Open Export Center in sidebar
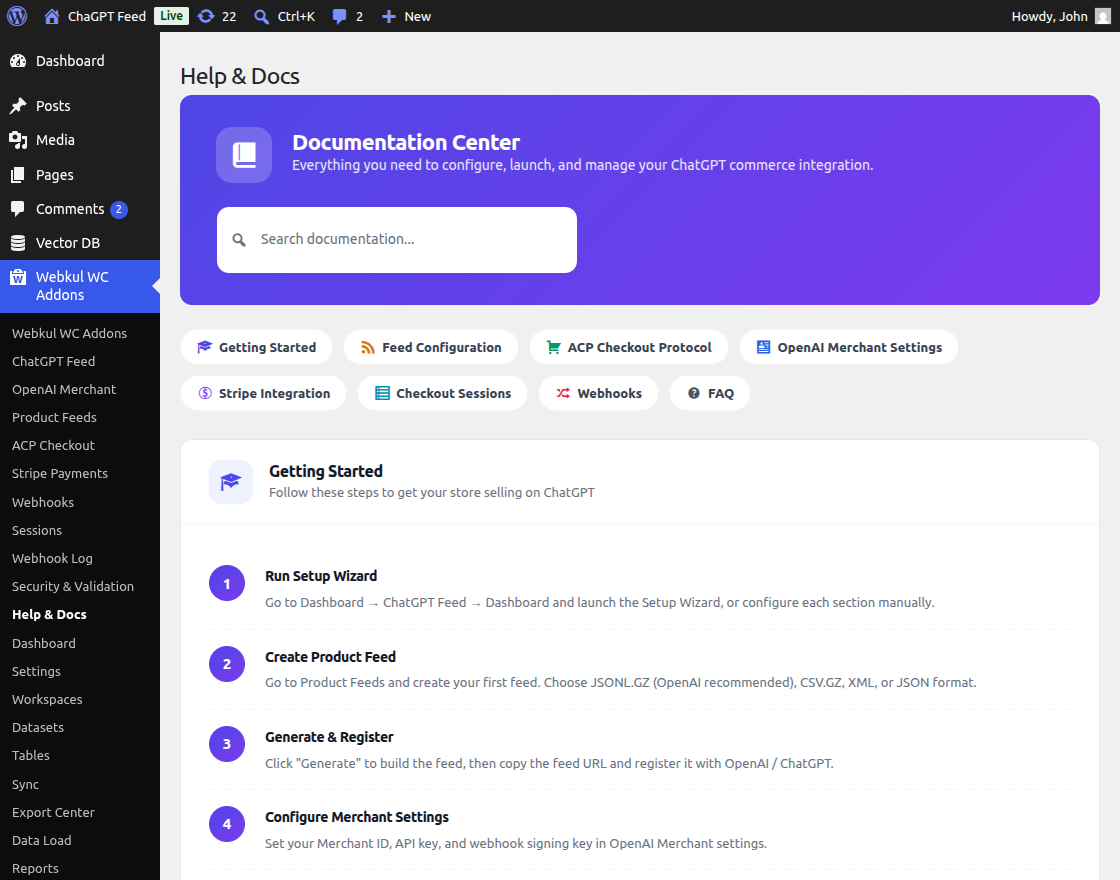This screenshot has height=880, width=1120. [x=53, y=812]
